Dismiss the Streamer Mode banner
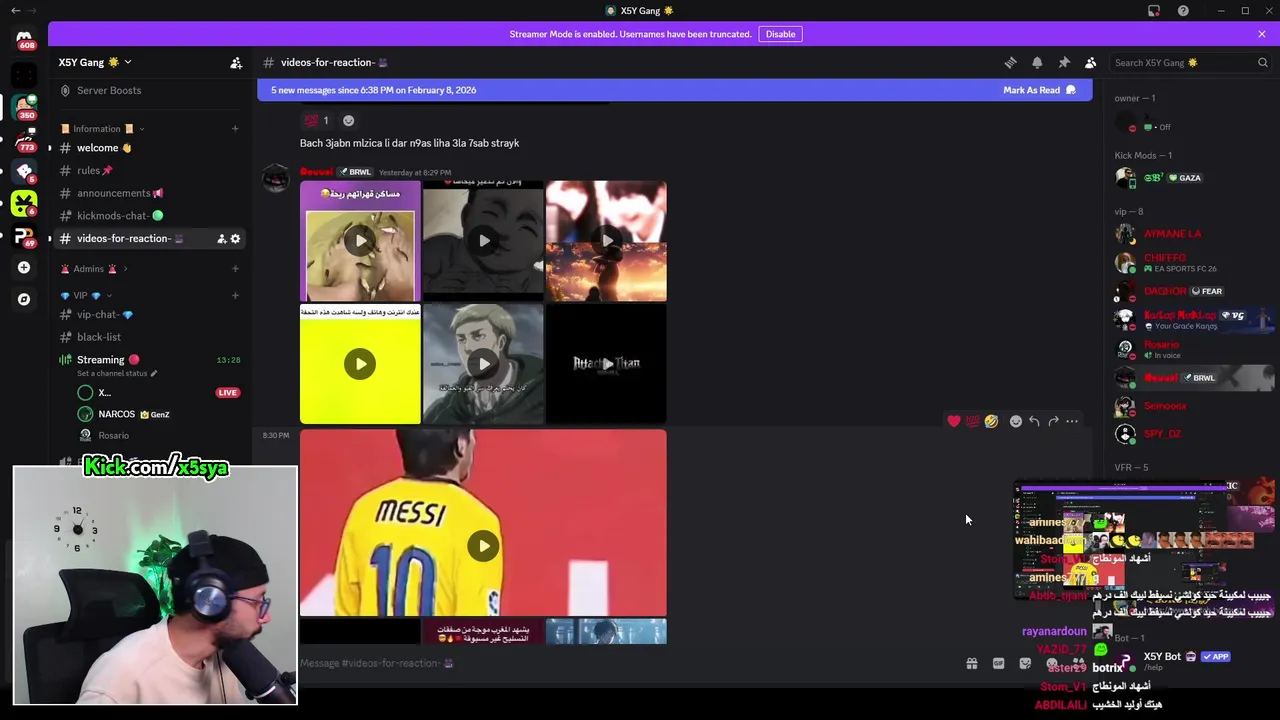 tap(1262, 34)
